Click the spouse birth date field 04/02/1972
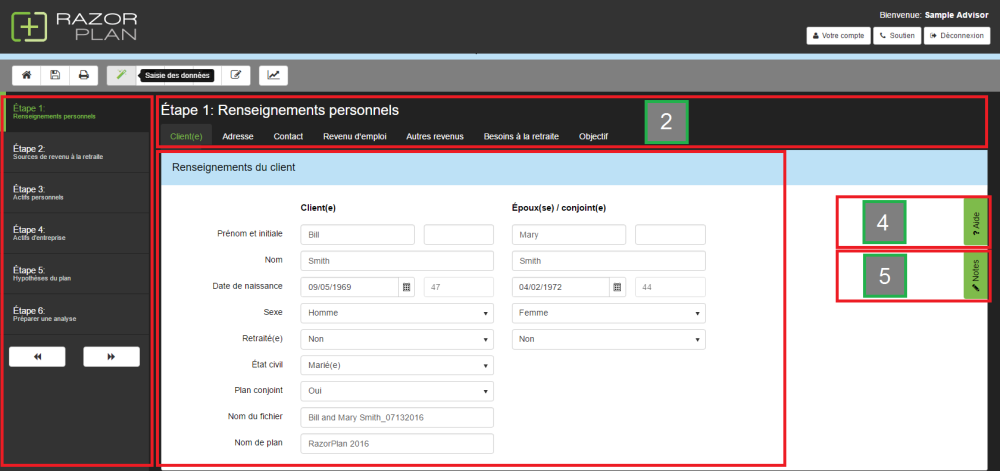Viewport: 1000px width, 471px height. (561, 287)
